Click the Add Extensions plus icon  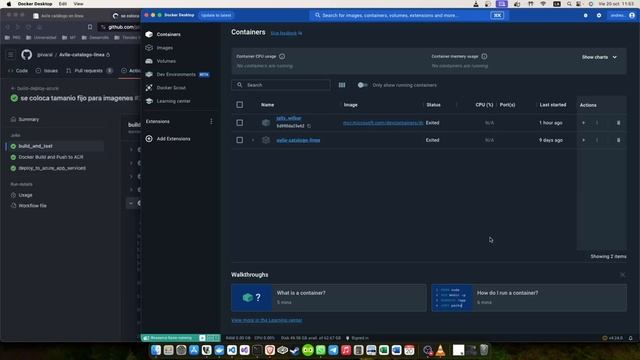pos(149,139)
